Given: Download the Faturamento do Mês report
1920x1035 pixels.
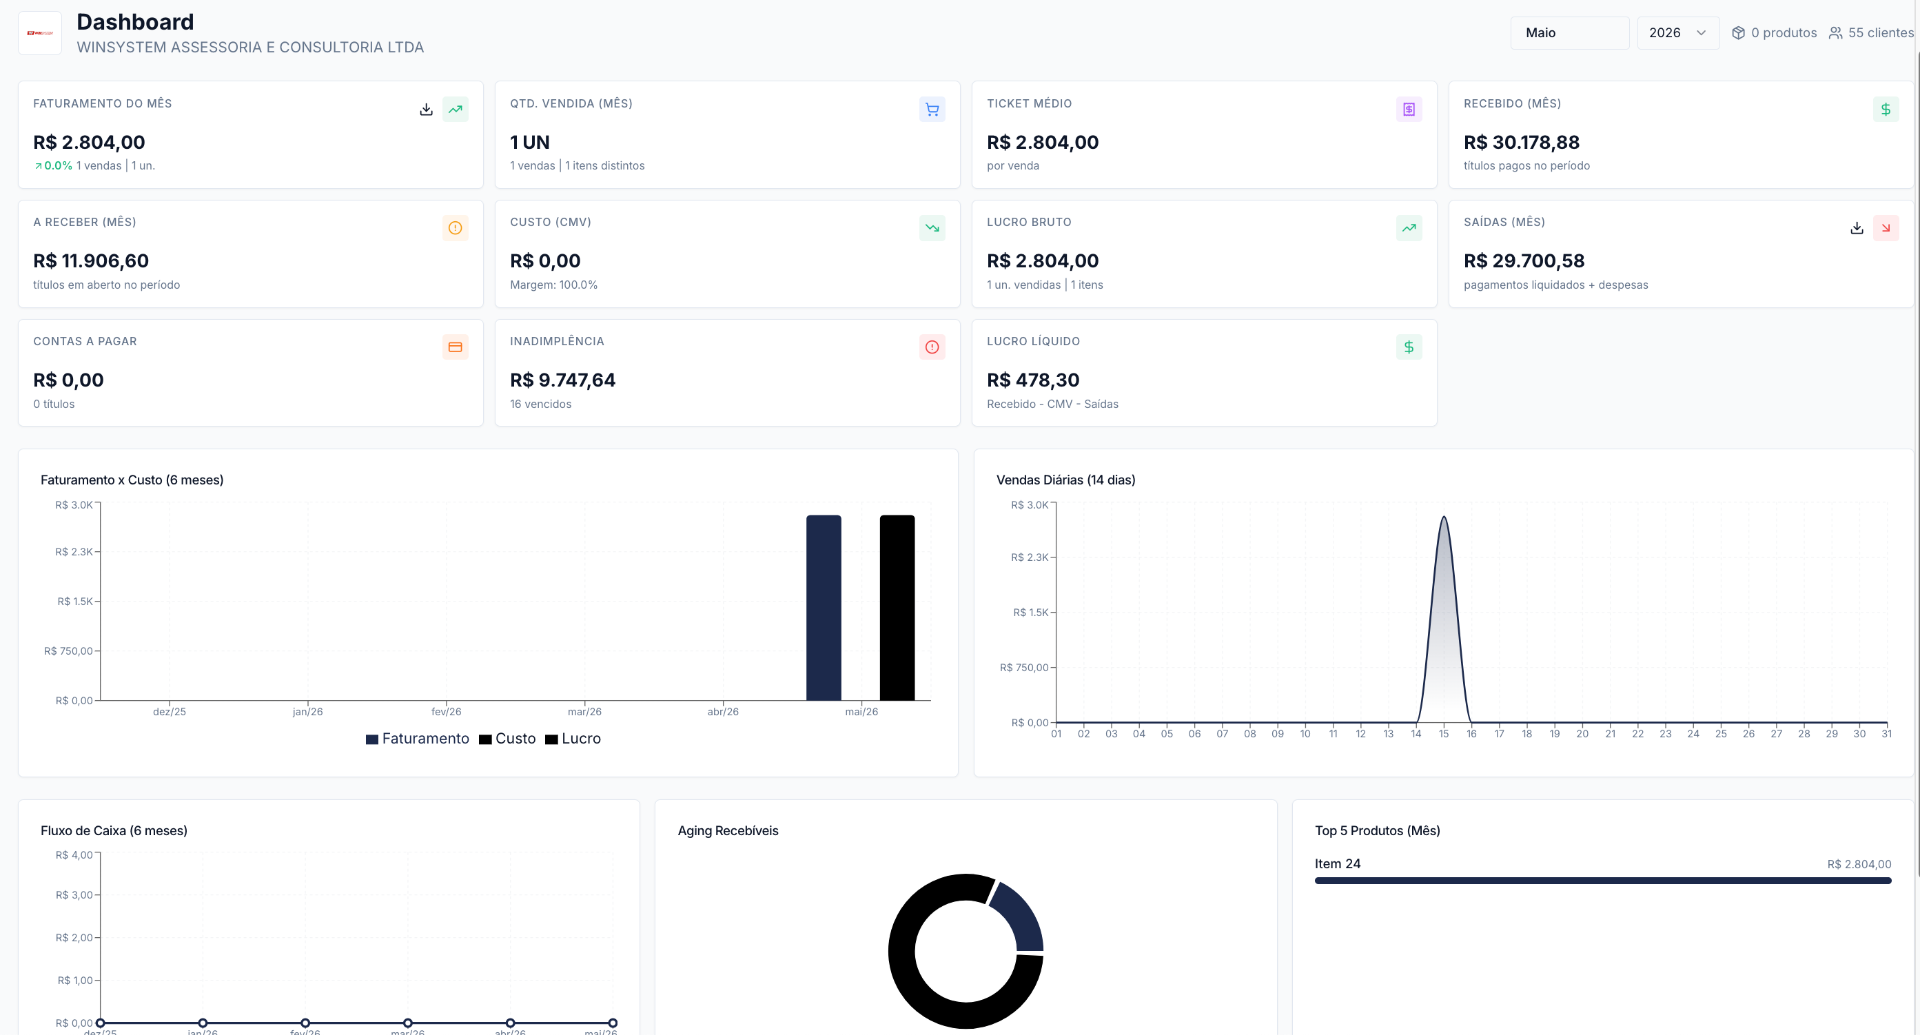Looking at the screenshot, I should 426,110.
